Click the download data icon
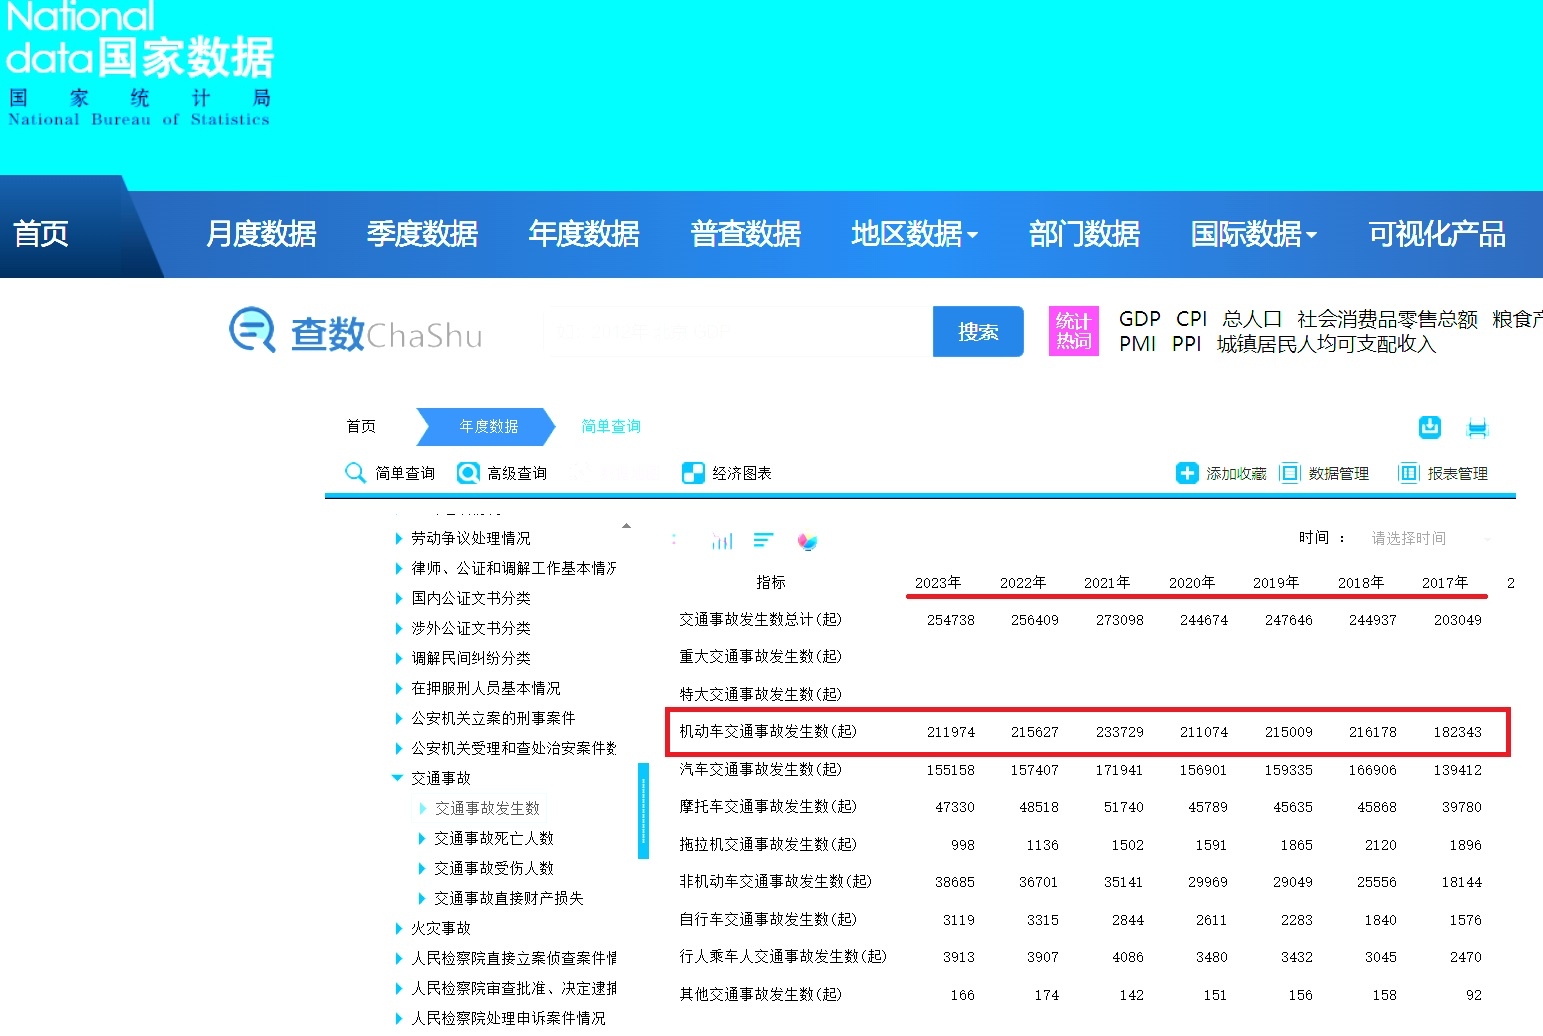The image size is (1543, 1036). [x=1430, y=427]
